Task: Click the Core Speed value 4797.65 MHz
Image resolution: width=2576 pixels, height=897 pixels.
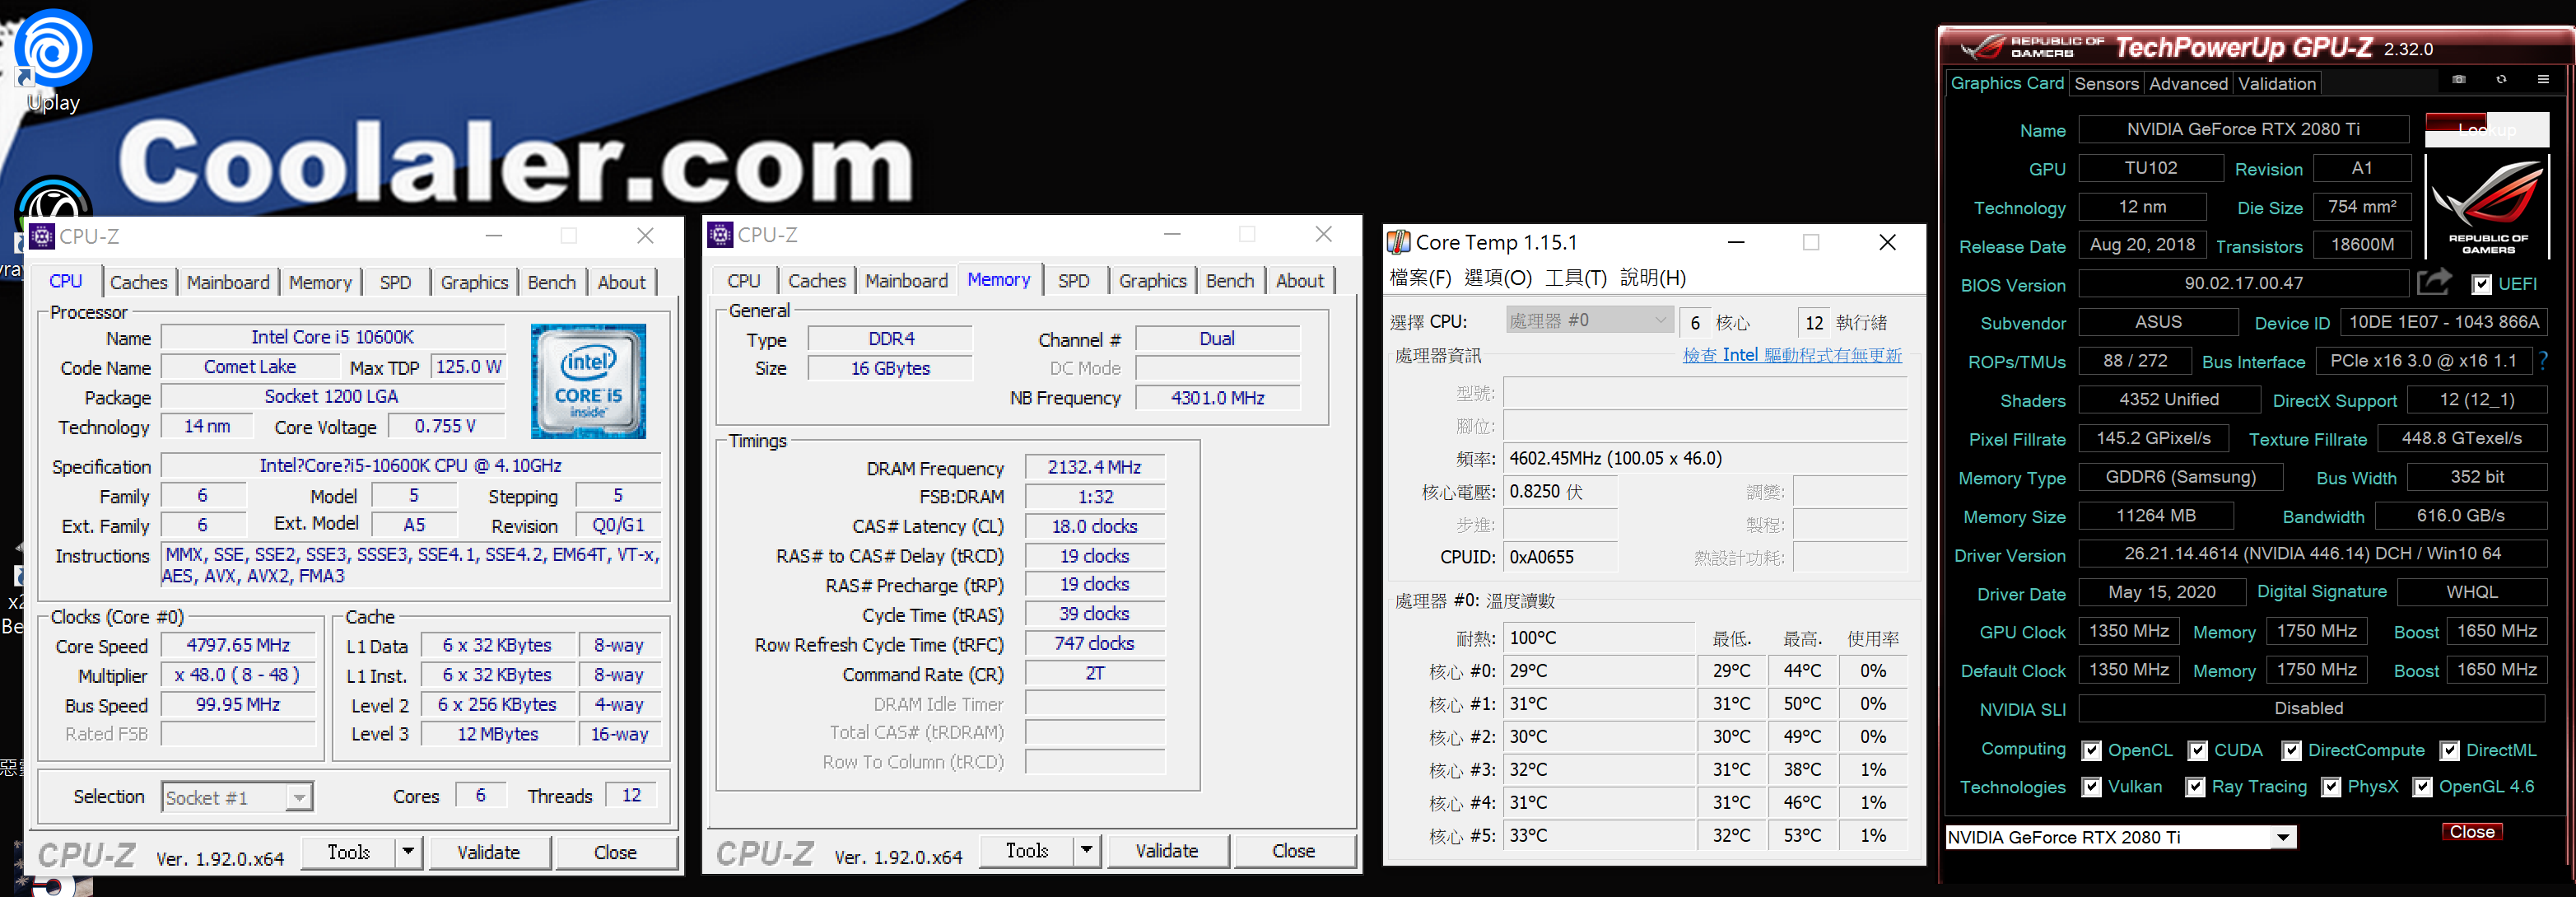Action: 238,646
